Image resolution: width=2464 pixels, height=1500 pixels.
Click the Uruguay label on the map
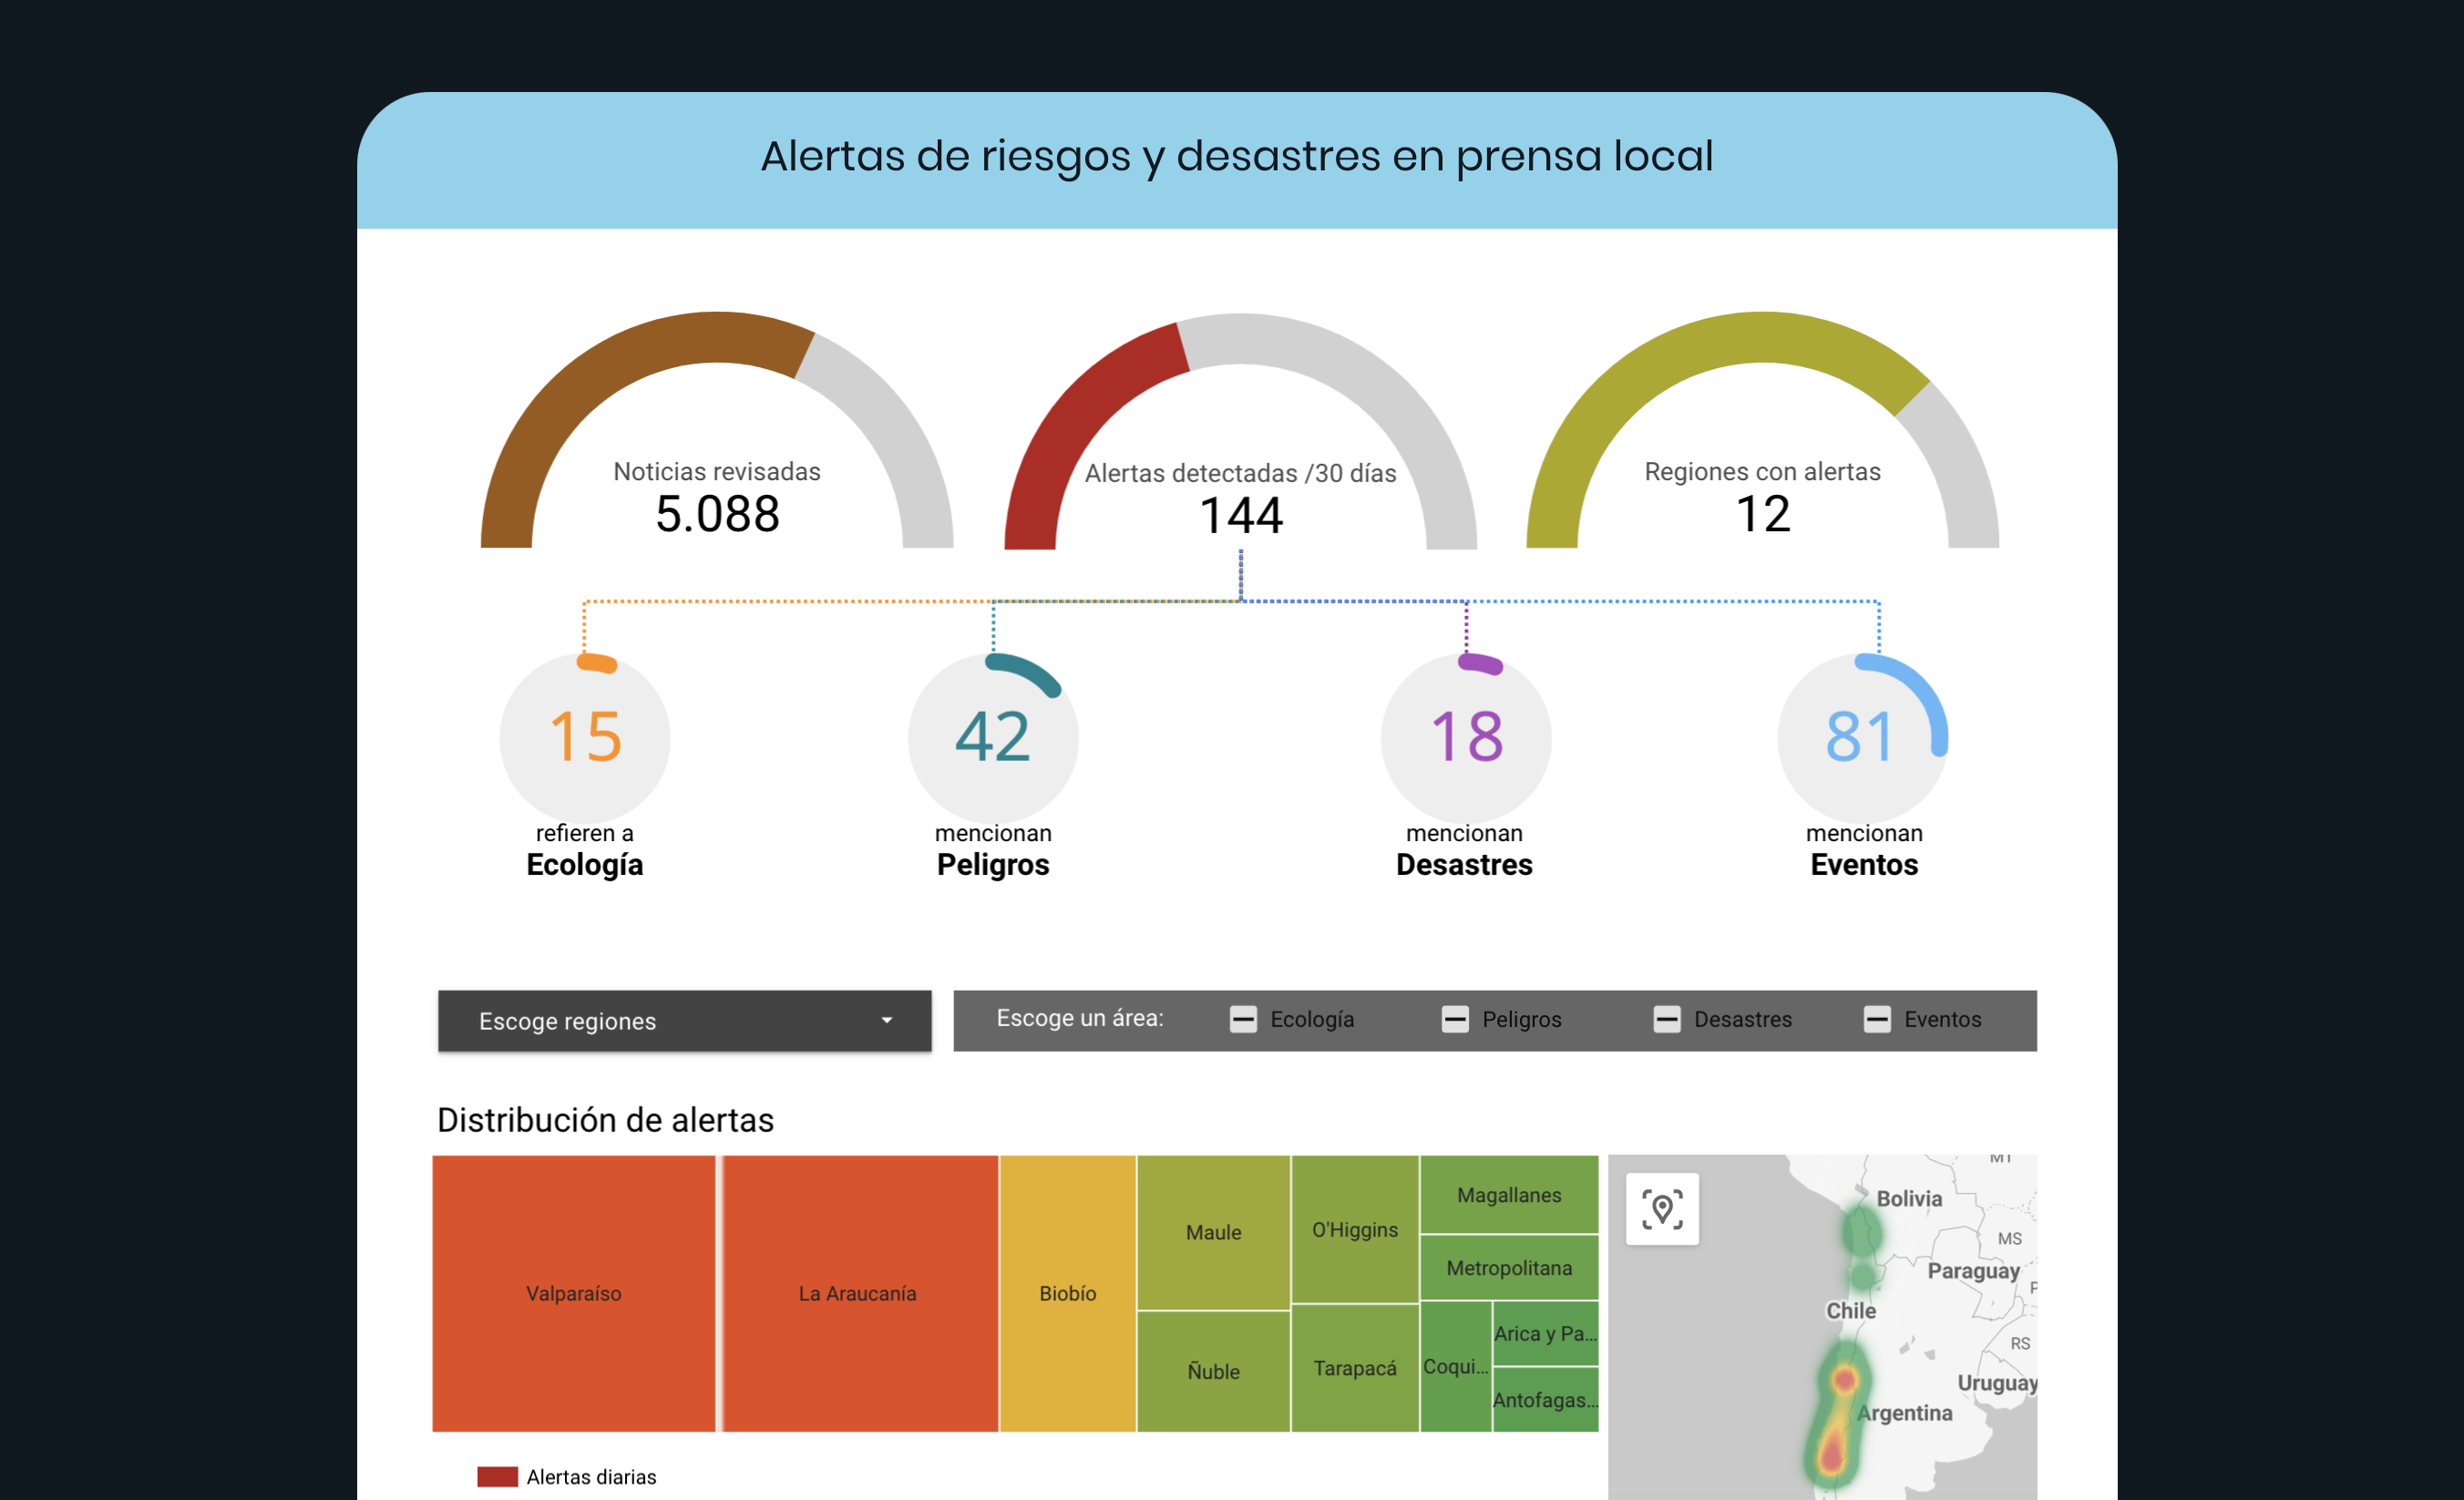[x=1997, y=1383]
